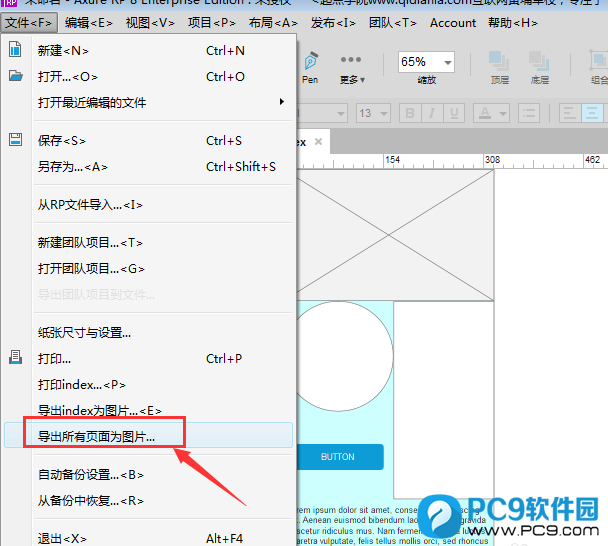Screen dimensions: 608x546
Task: Toggle underline text formatting
Action: coord(454,113)
